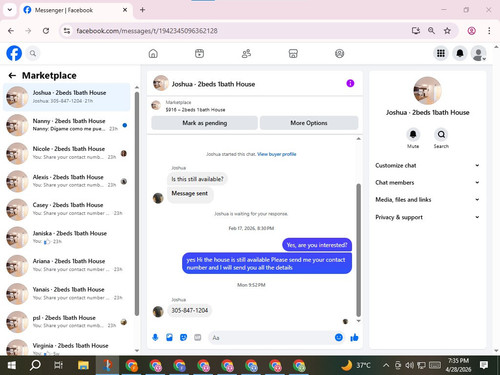The image size is (500, 375).
Task: Choose a sticker from composer
Action: (183, 338)
